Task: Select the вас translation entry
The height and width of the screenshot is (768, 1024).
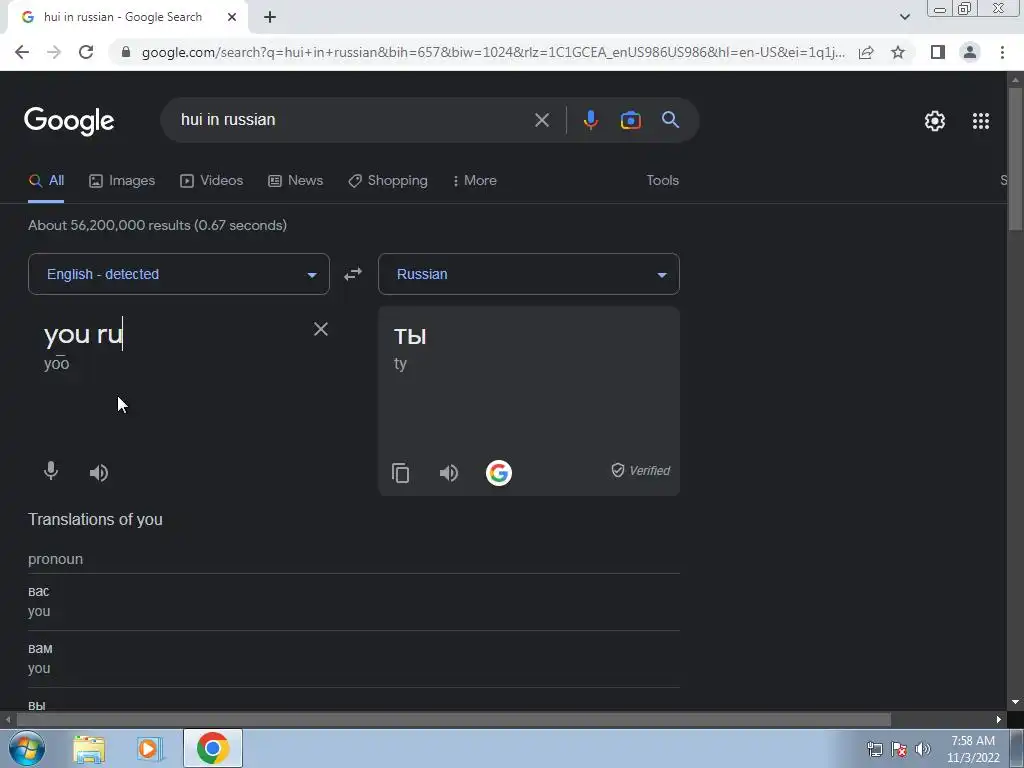Action: click(354, 601)
